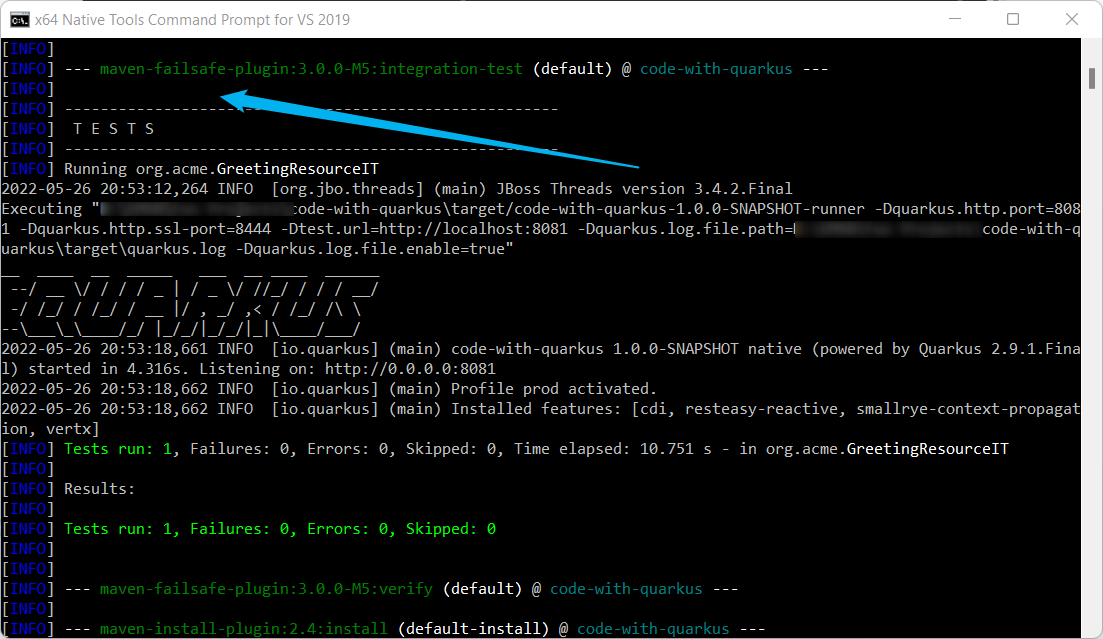
Task: Click the 'T E S T S' heading line
Action: point(113,129)
